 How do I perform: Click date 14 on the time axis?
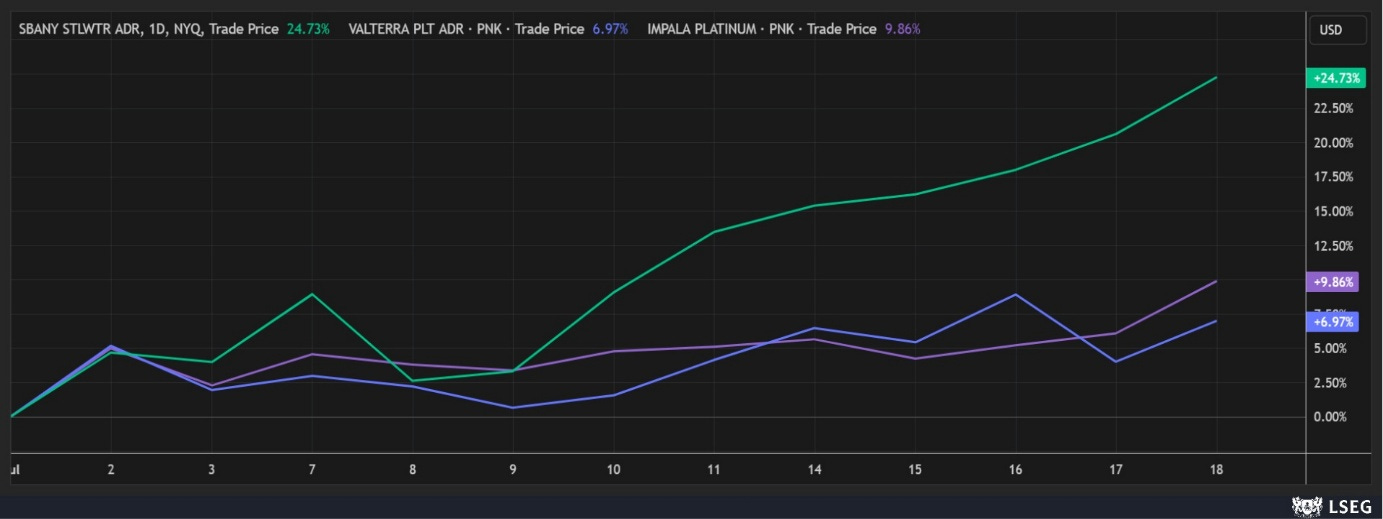814,469
